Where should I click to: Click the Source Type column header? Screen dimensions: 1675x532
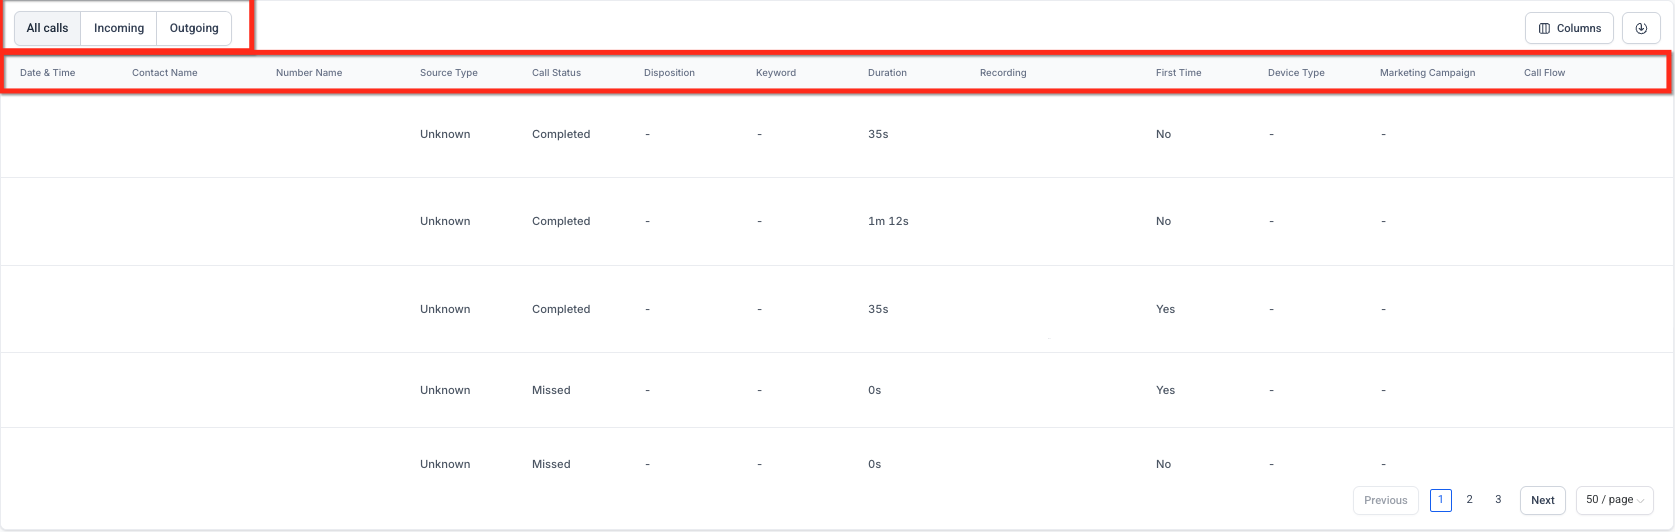click(x=449, y=73)
